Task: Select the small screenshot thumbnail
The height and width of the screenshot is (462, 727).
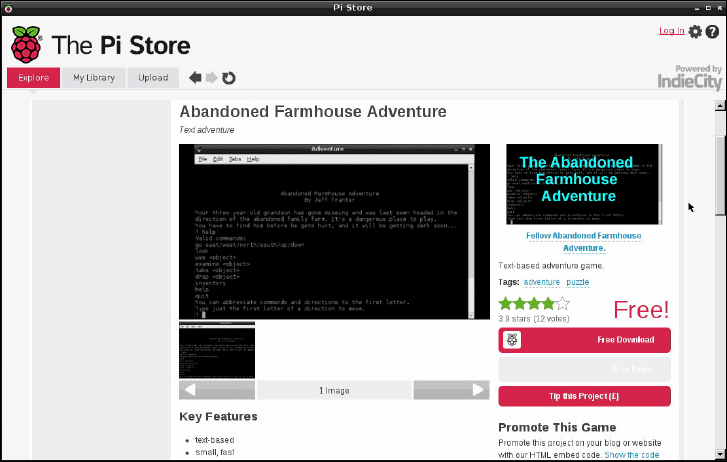Action: (x=217, y=350)
